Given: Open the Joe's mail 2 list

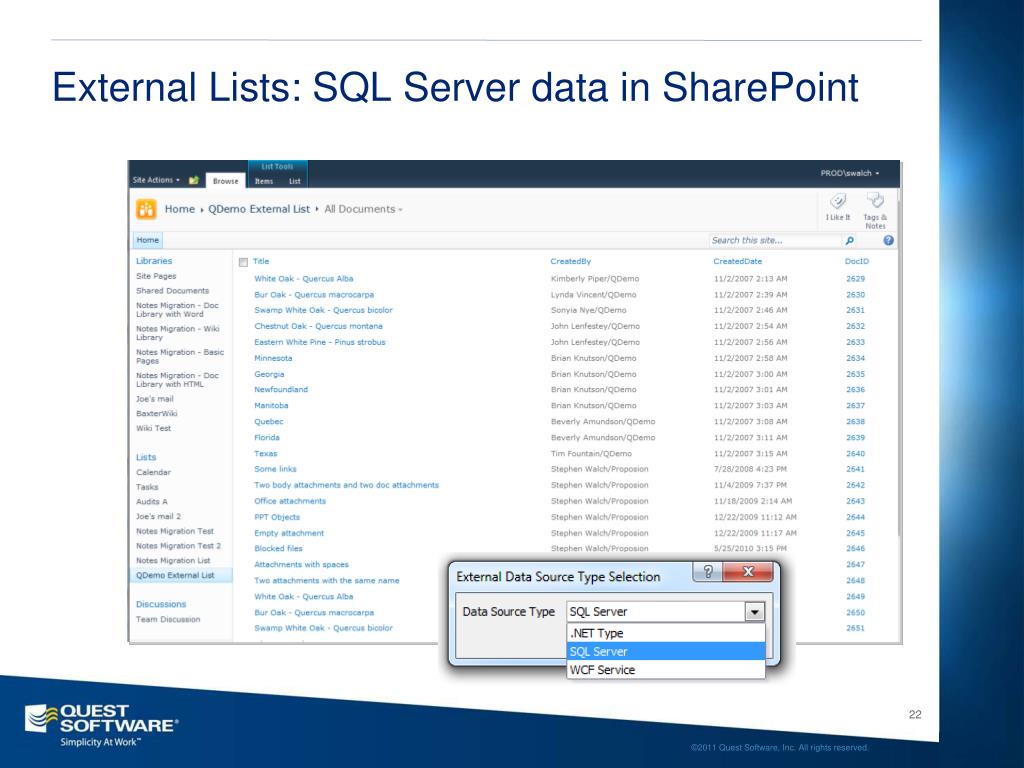Looking at the screenshot, I should pos(158,516).
